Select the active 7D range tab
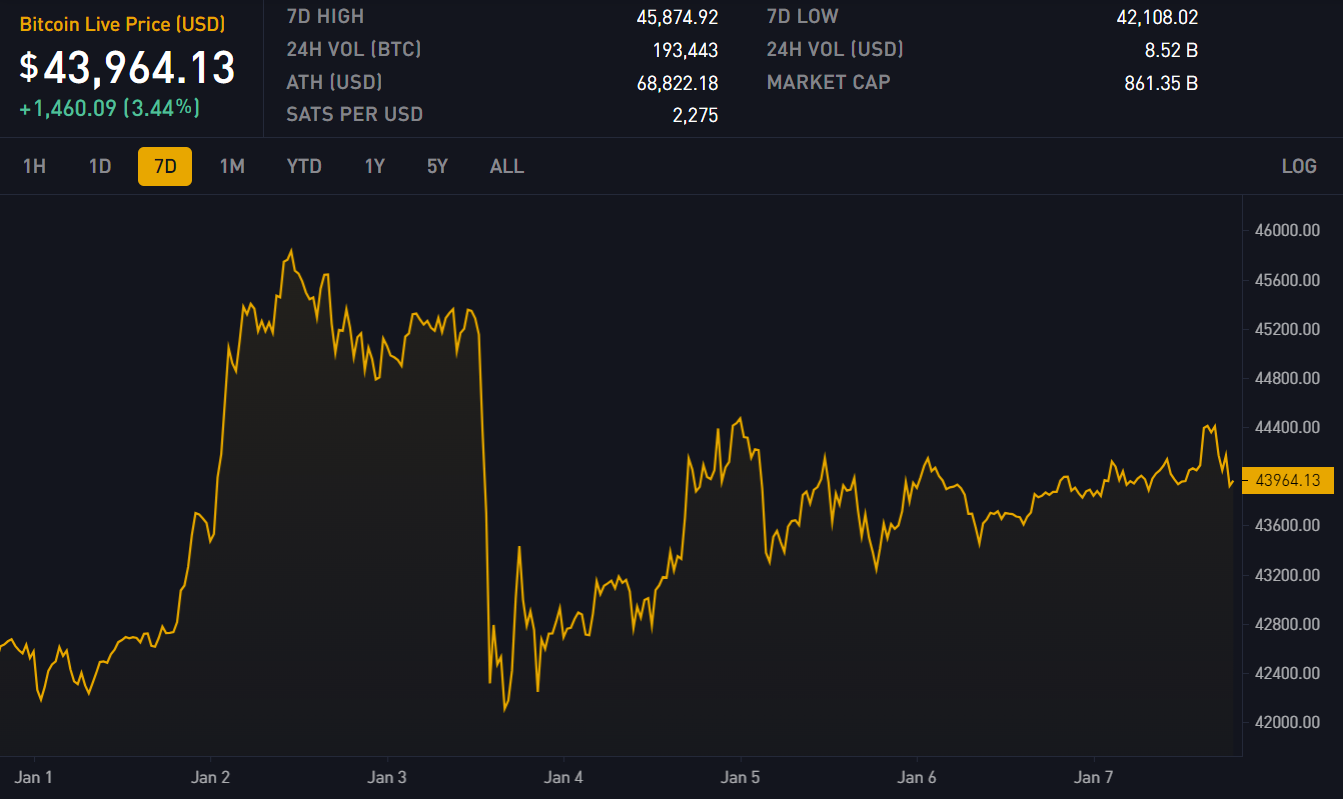The width and height of the screenshot is (1343, 799). point(165,167)
